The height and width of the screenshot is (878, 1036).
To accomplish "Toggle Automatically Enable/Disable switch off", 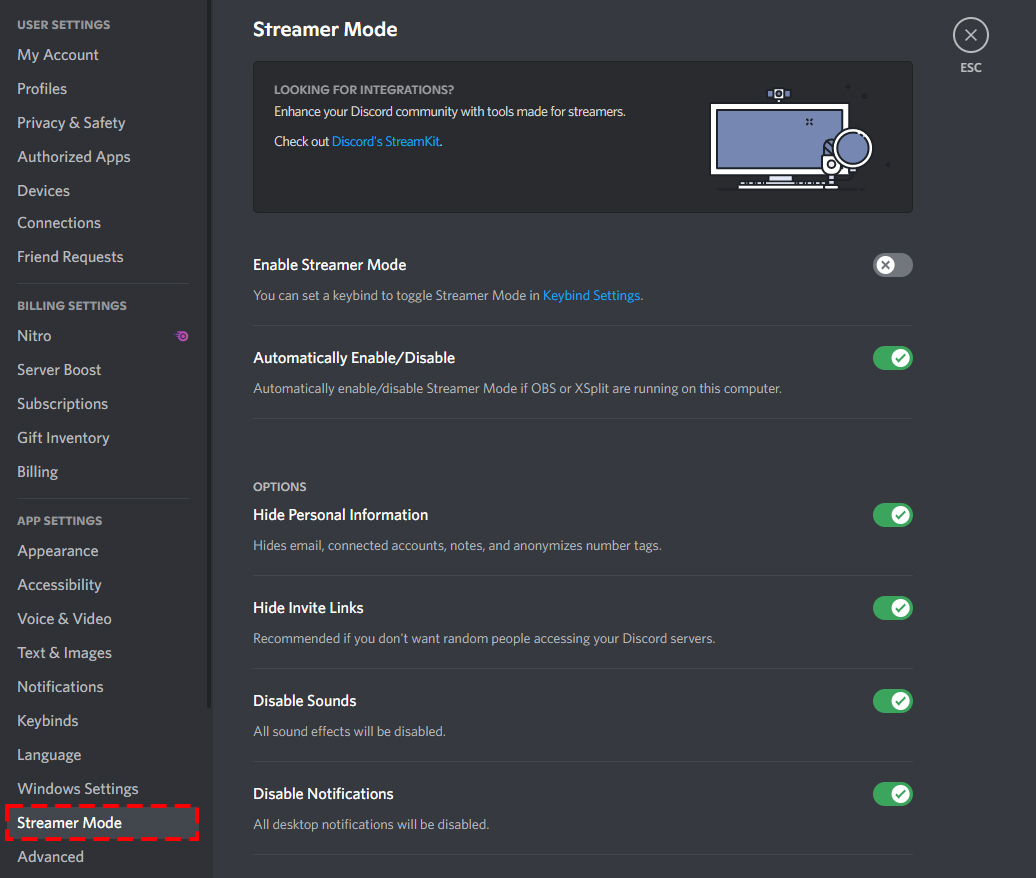I will click(x=892, y=358).
